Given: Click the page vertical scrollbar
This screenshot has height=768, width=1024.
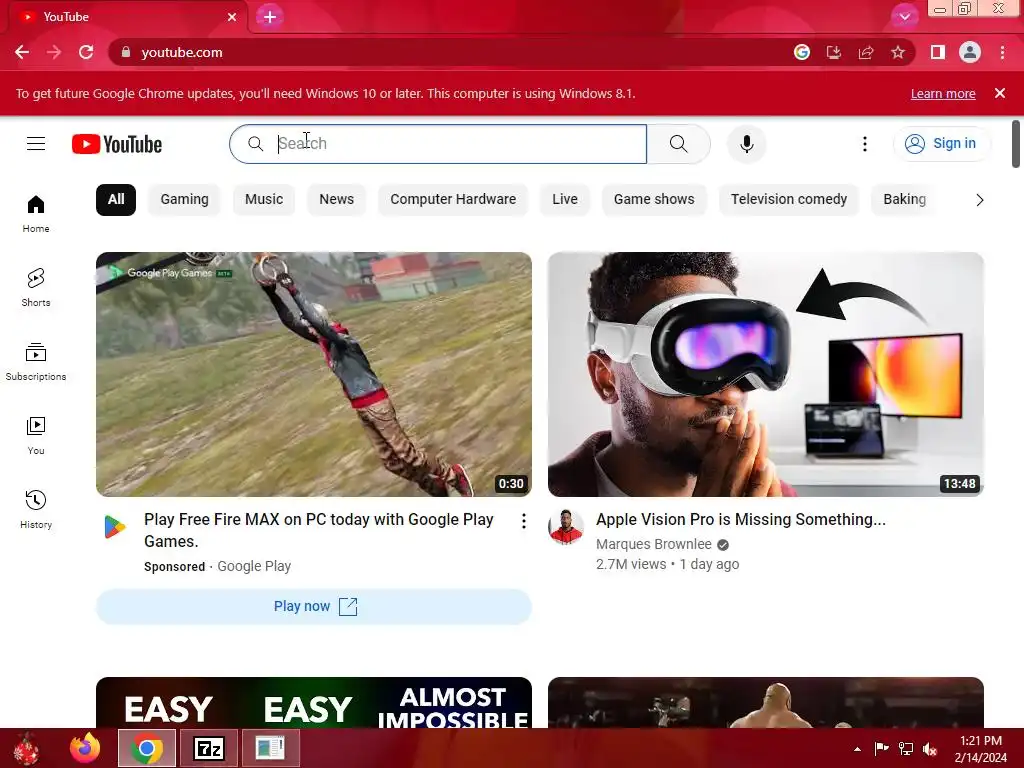Looking at the screenshot, I should [x=1016, y=144].
